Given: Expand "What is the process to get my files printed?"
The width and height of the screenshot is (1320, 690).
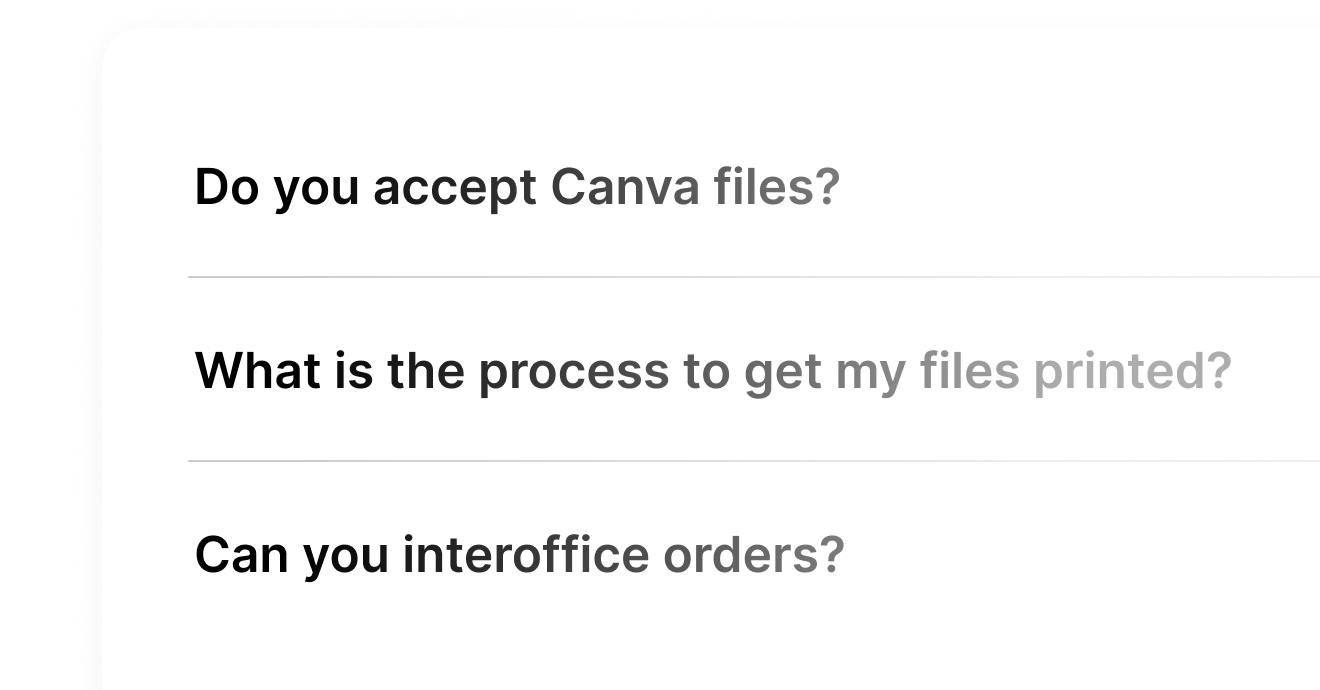Looking at the screenshot, I should 712,372.
